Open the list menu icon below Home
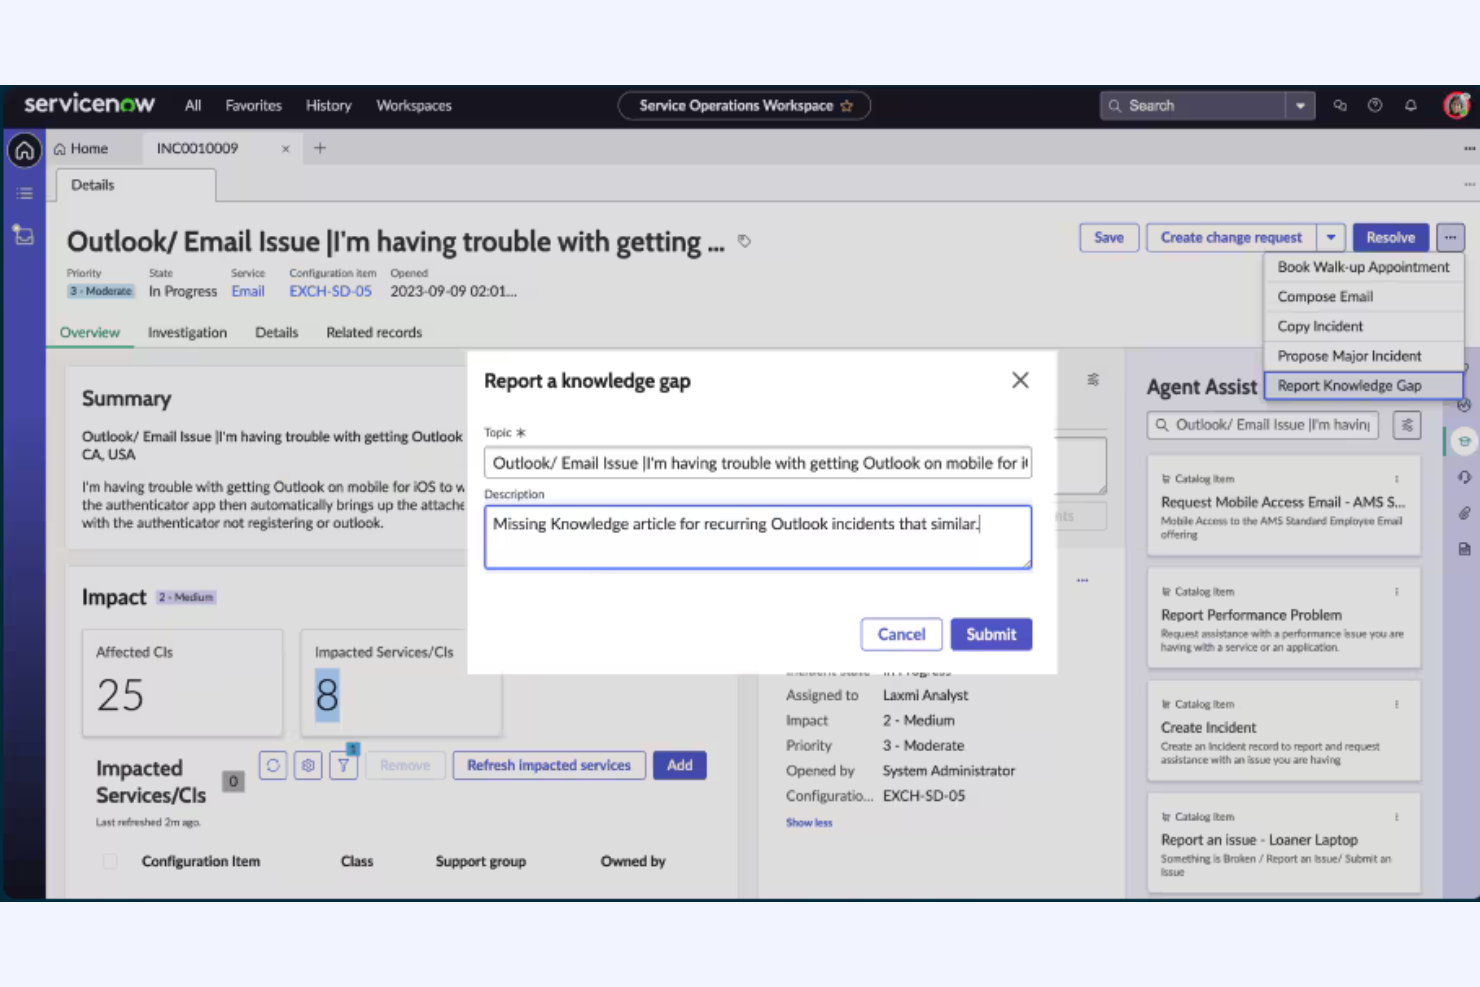This screenshot has height=987, width=1480. point(24,193)
